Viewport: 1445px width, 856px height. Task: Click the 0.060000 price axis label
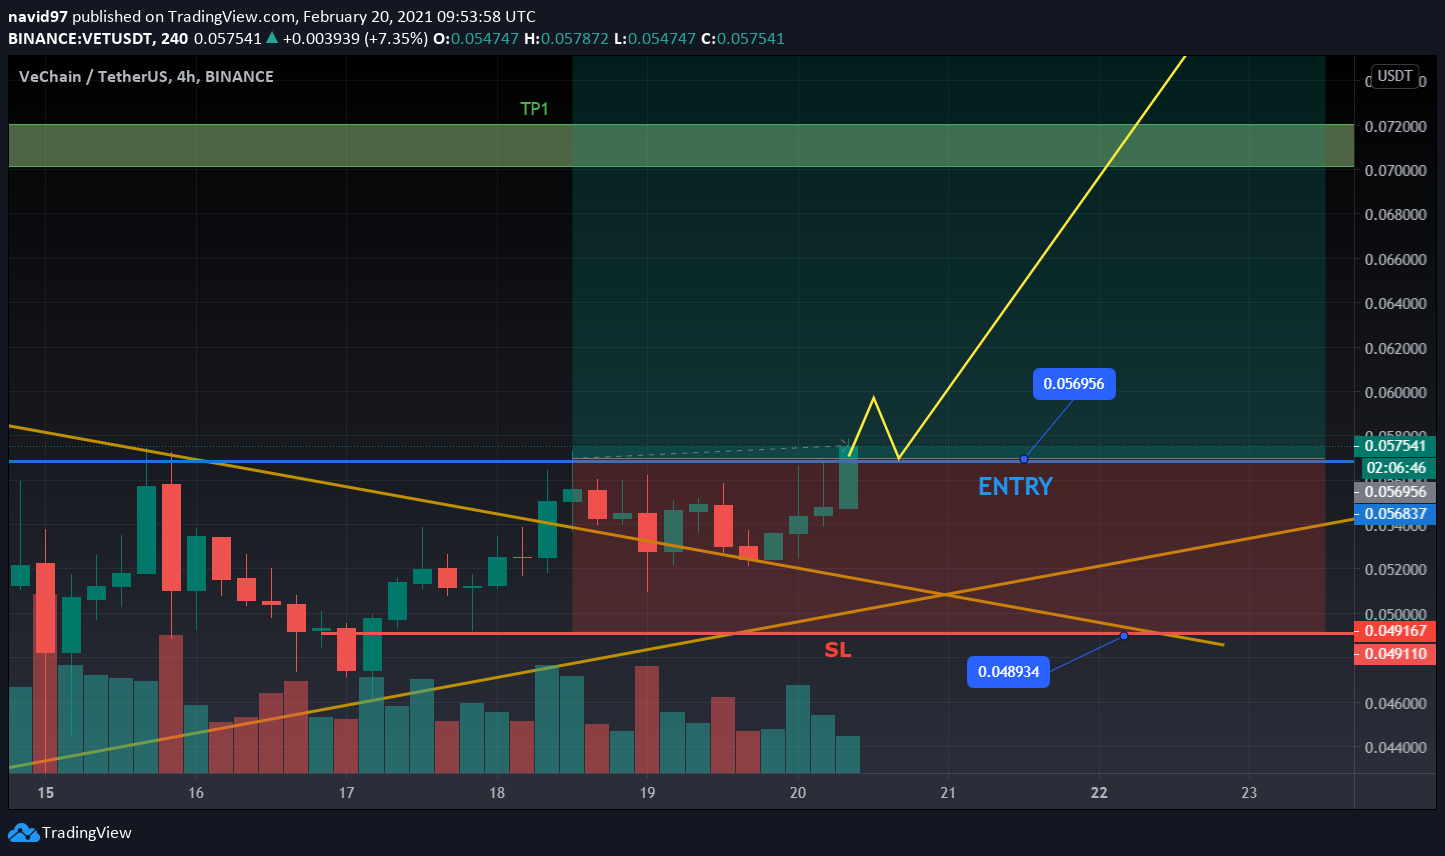click(1396, 393)
